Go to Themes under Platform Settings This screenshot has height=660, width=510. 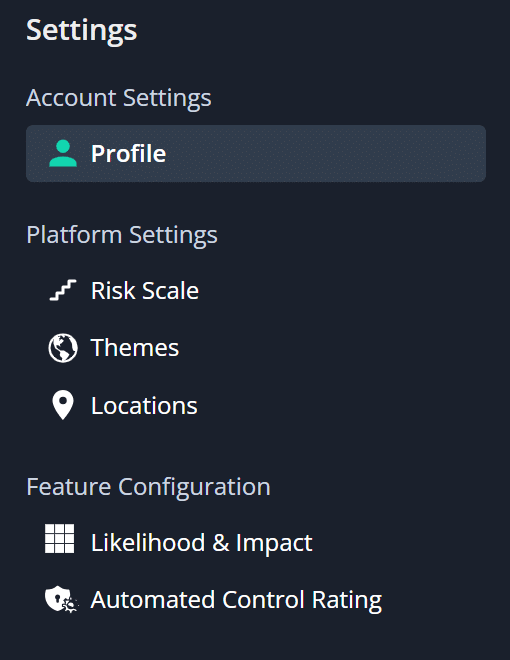pyautogui.click(x=135, y=348)
